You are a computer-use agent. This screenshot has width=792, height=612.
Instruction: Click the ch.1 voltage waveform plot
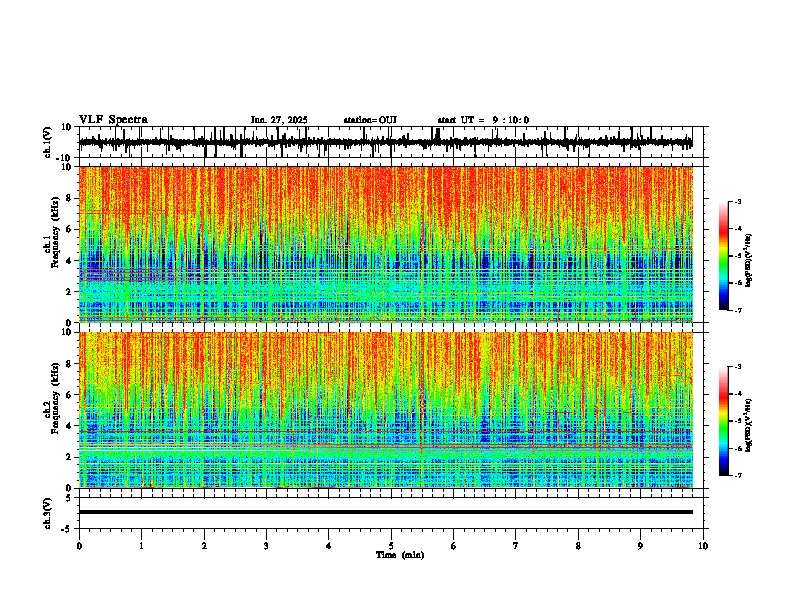point(393,142)
